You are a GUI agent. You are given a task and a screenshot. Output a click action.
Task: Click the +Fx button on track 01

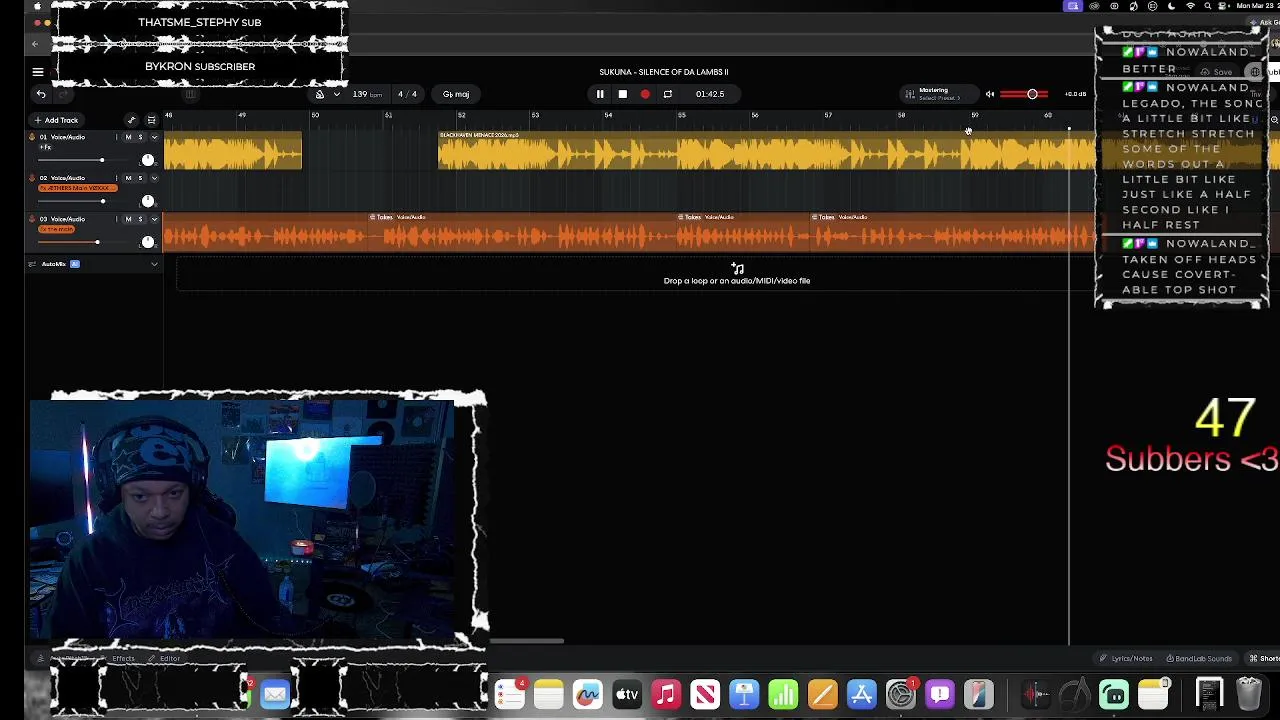(45, 147)
